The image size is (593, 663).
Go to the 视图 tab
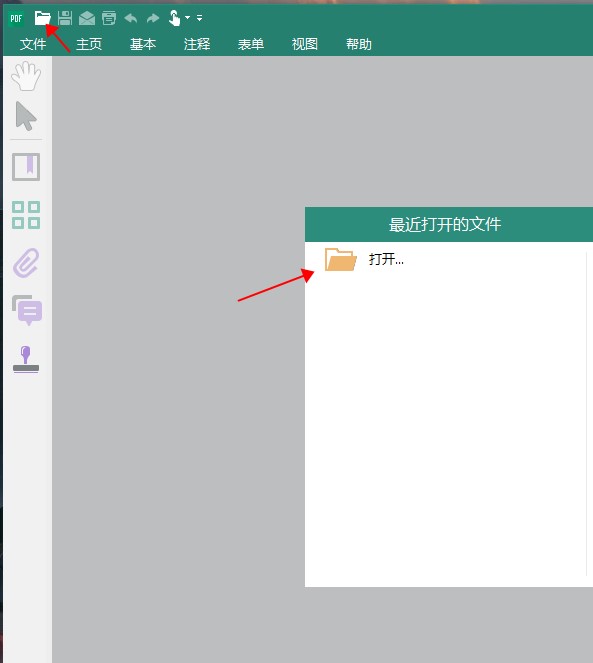pyautogui.click(x=305, y=44)
